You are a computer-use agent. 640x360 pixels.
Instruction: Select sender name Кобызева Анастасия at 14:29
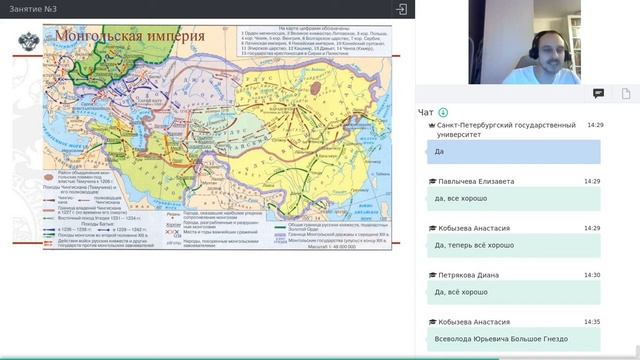tap(474, 228)
